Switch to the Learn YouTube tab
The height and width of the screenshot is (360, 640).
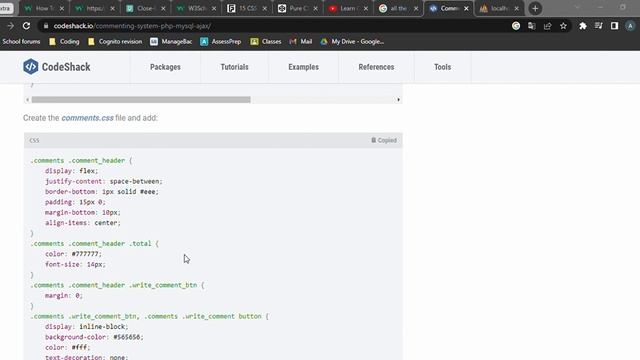click(348, 8)
